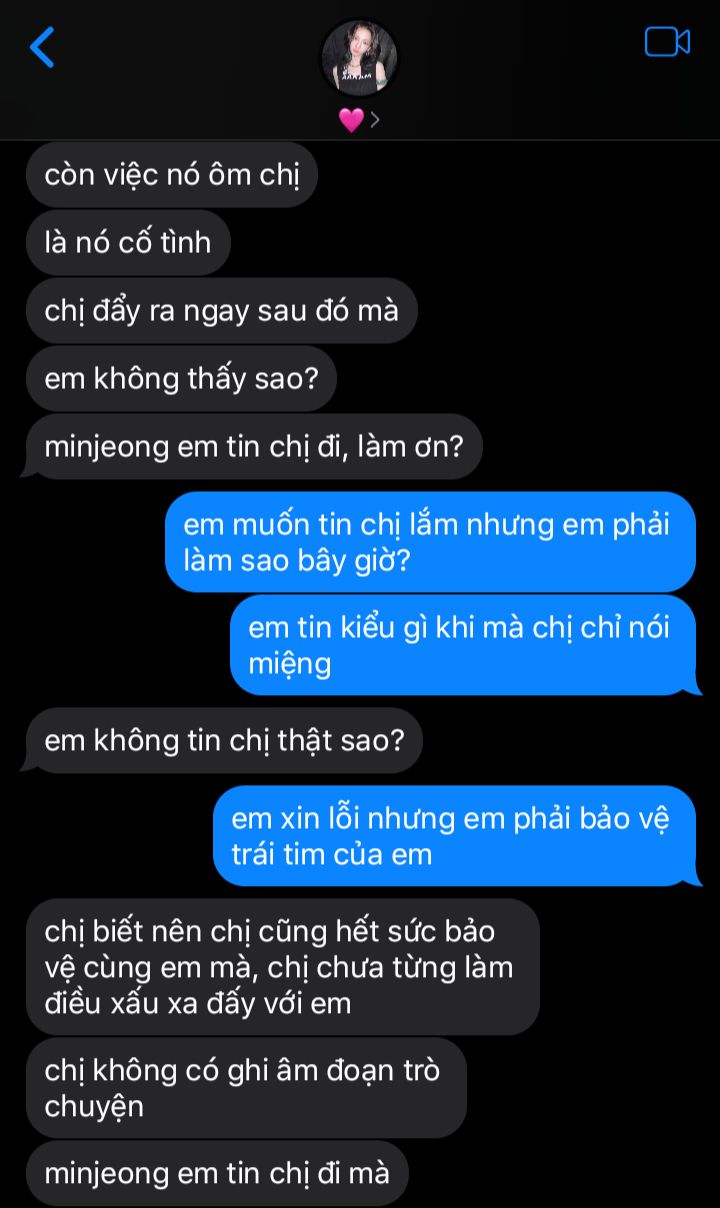Tap bubble "chị đẩy ra ngay sau đó mà"
This screenshot has width=720, height=1208.
coord(222,311)
